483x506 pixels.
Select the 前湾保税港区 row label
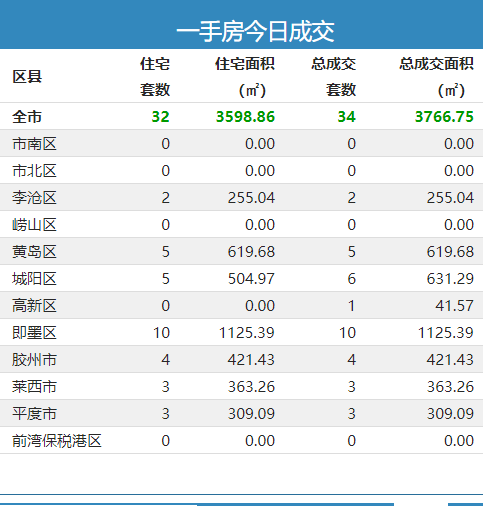point(57,441)
